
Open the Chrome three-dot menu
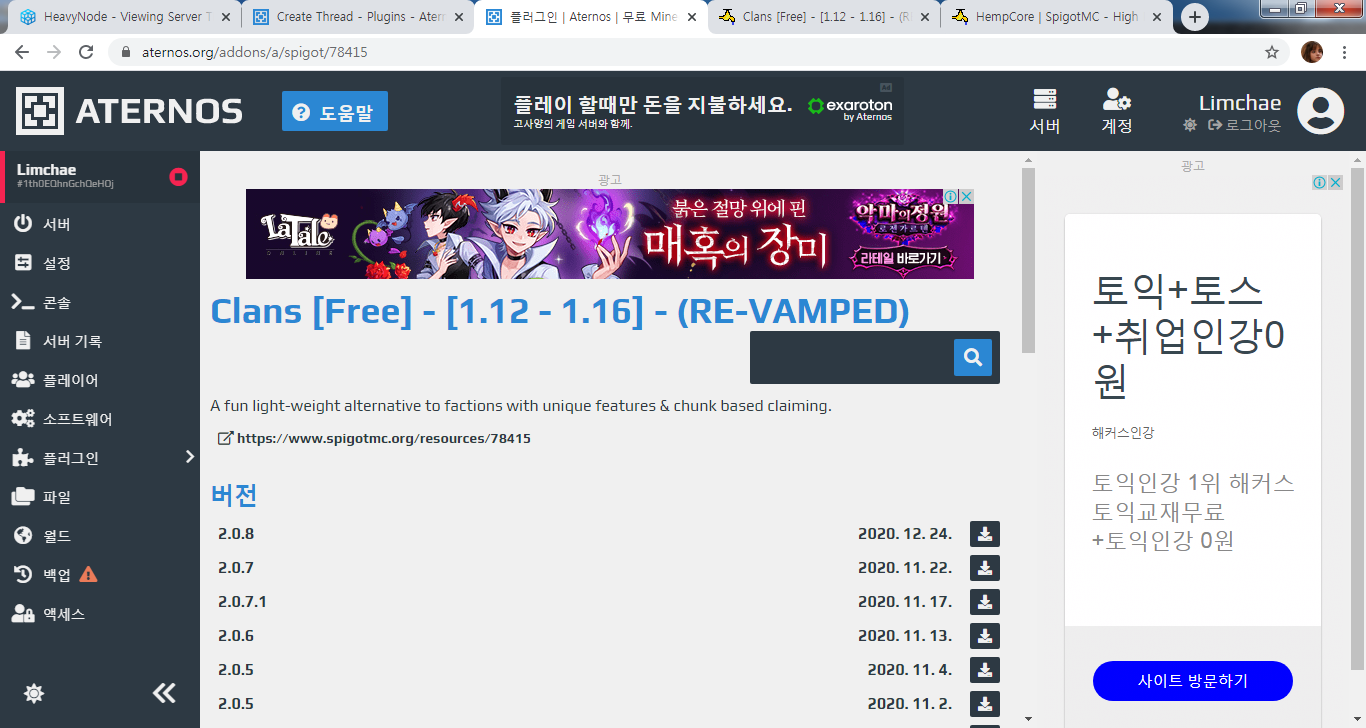click(1345, 52)
